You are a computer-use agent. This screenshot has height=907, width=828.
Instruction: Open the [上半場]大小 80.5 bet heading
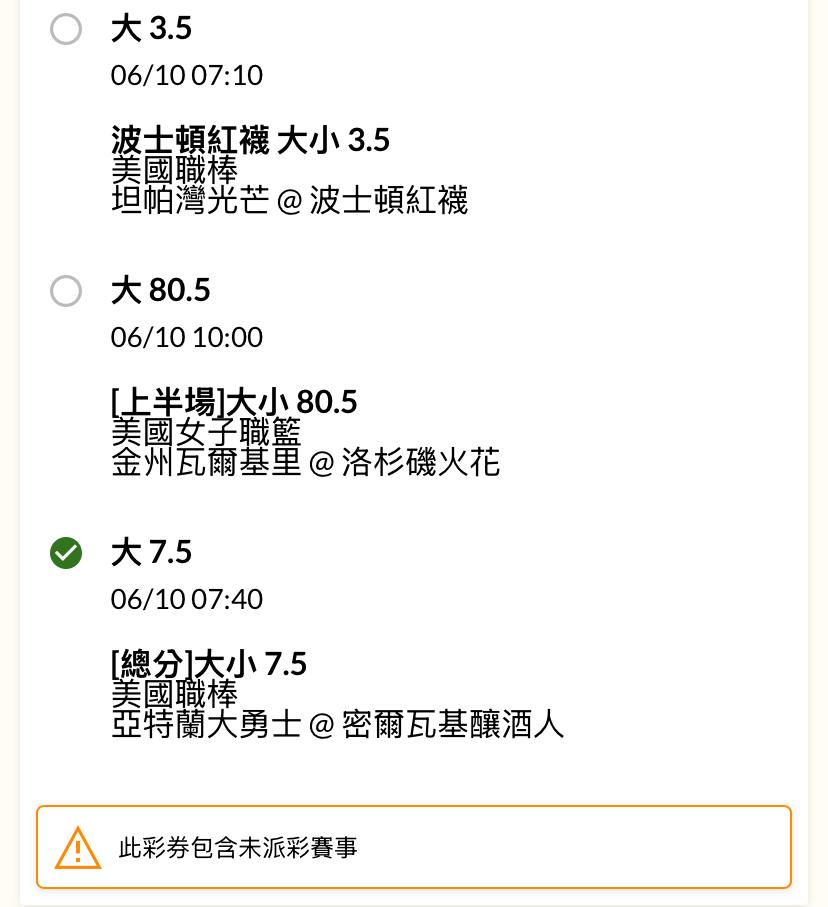(234, 402)
